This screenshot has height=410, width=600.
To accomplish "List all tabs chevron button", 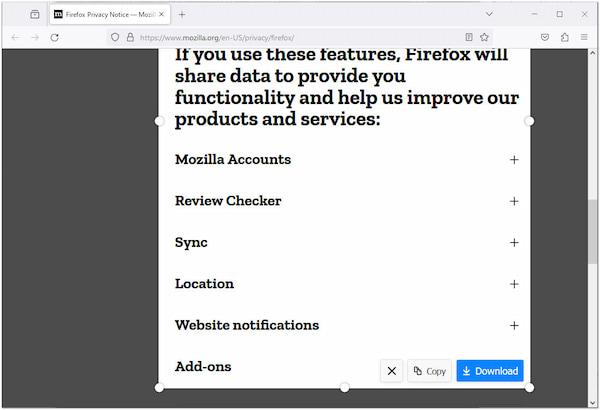I will tap(489, 14).
